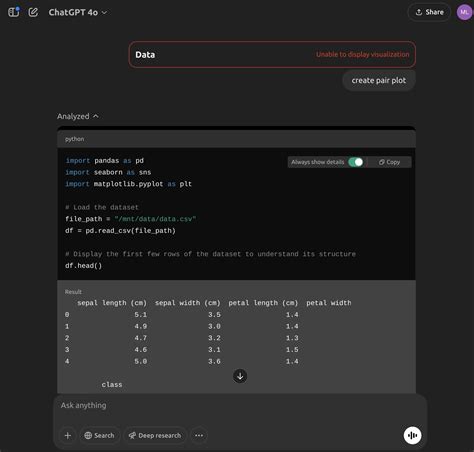Select the 'petal width' column header

(x=329, y=303)
